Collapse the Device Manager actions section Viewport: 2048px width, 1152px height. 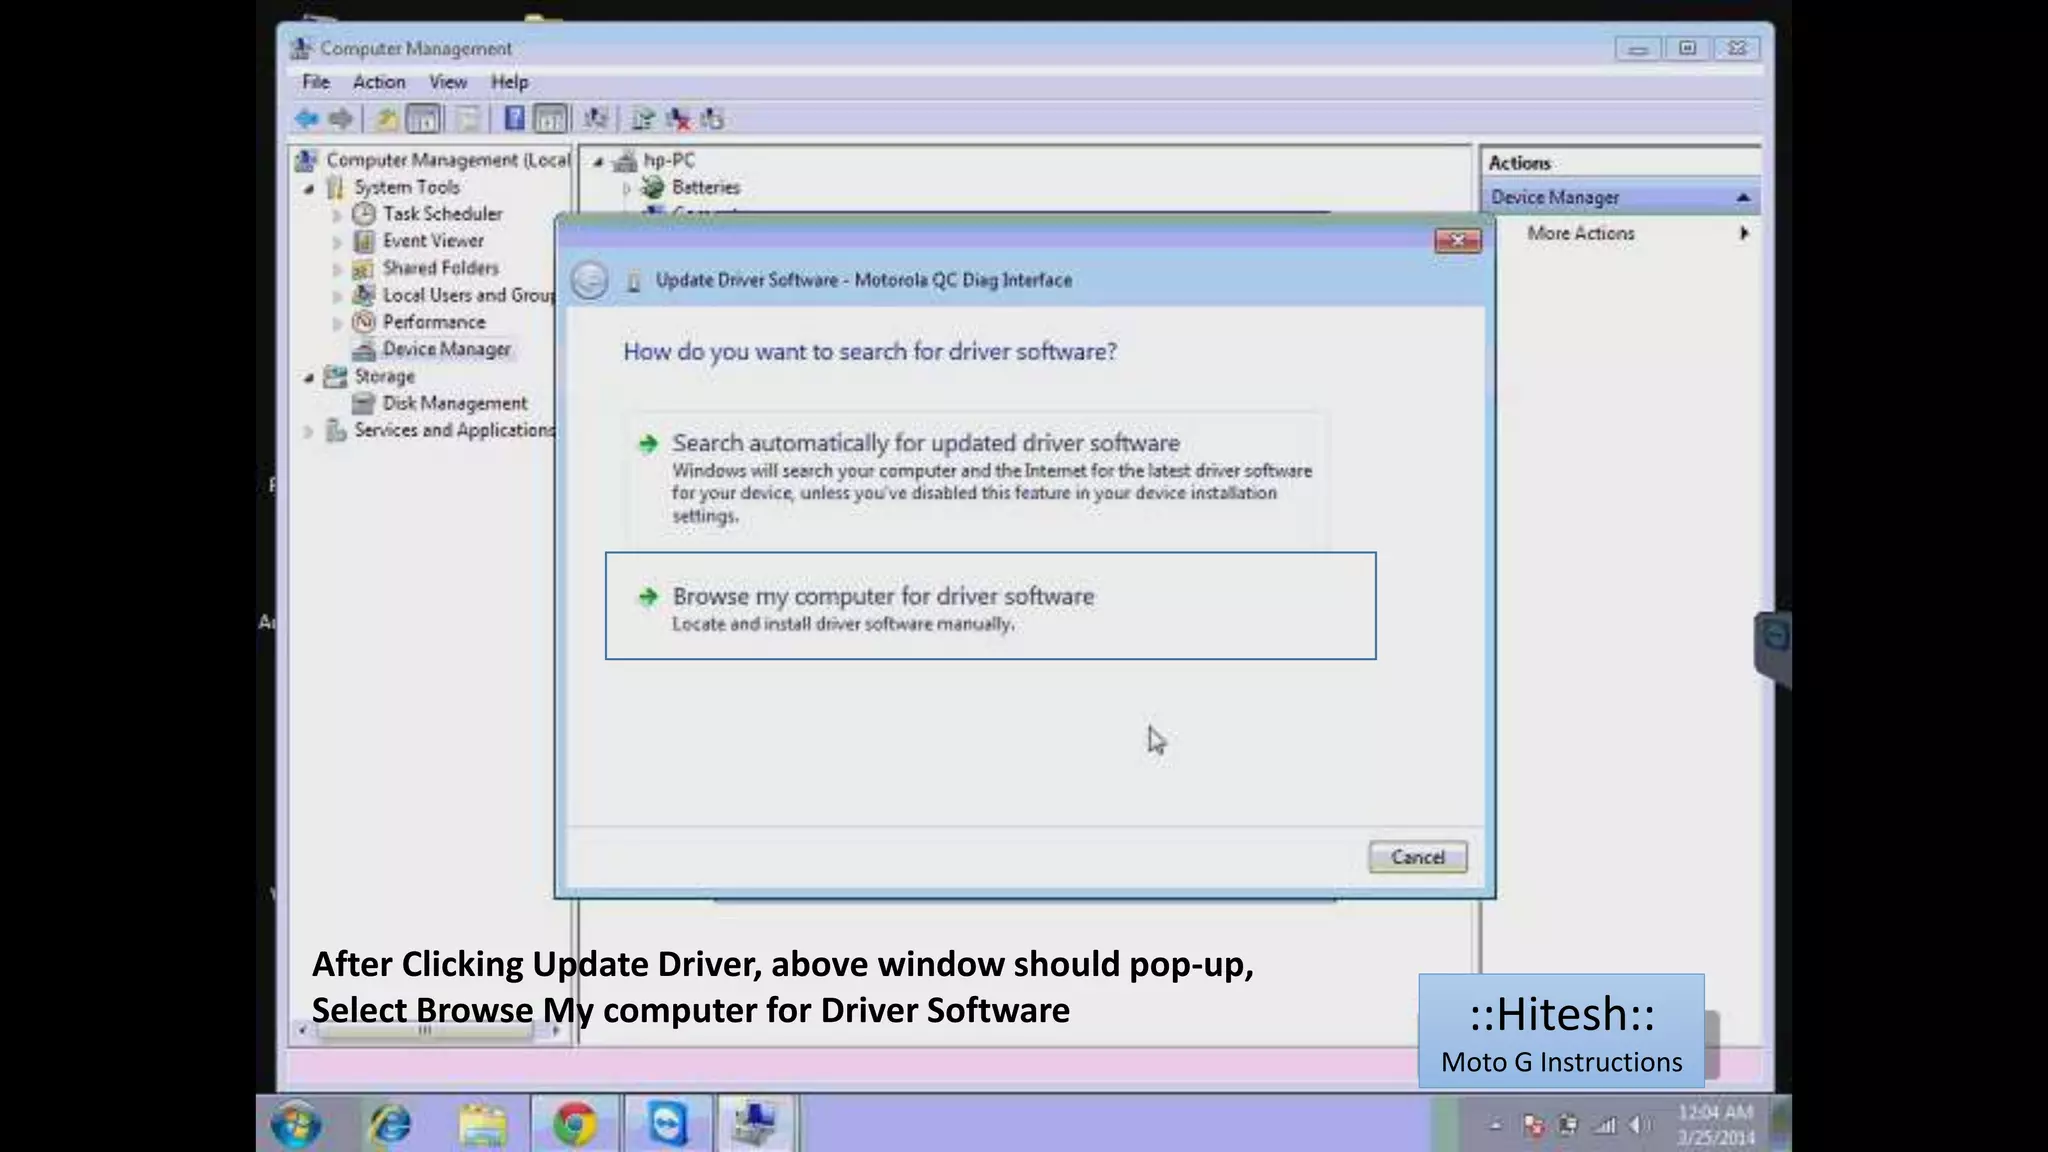pyautogui.click(x=1743, y=198)
